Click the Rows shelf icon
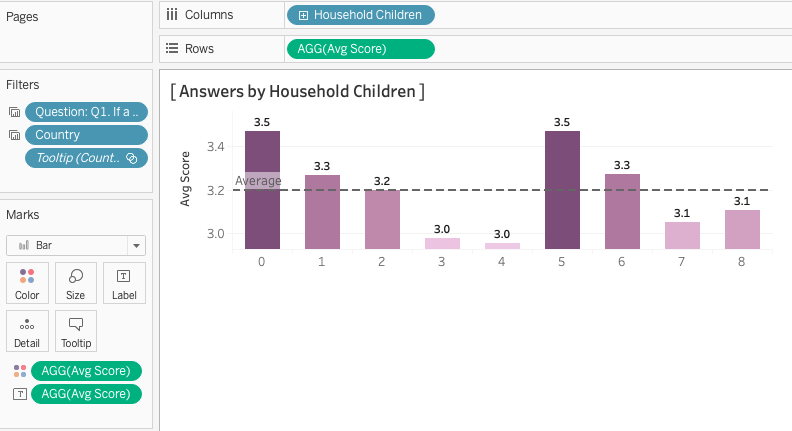 tap(172, 48)
